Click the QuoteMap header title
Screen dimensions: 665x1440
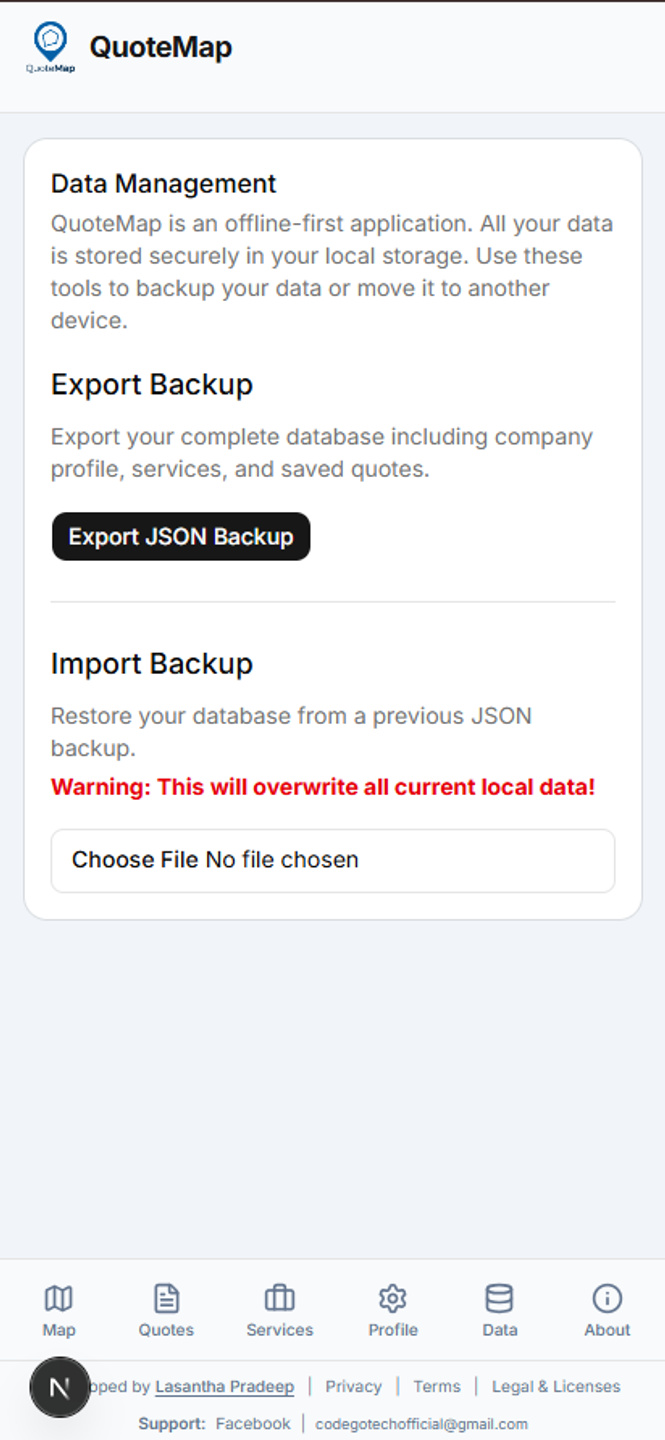click(x=161, y=47)
